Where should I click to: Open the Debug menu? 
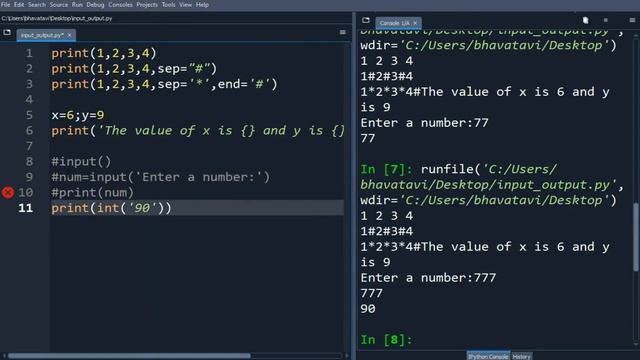95,5
